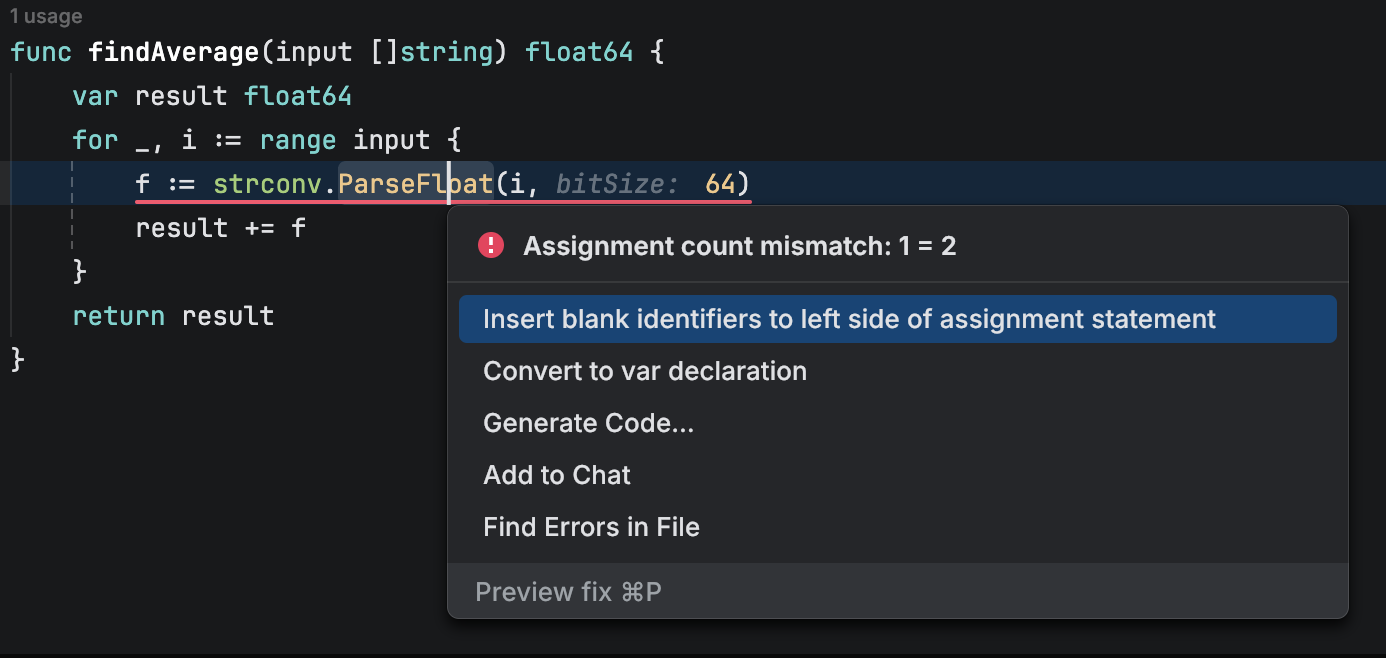
Task: Click the []string parameter type
Action: coord(432,52)
